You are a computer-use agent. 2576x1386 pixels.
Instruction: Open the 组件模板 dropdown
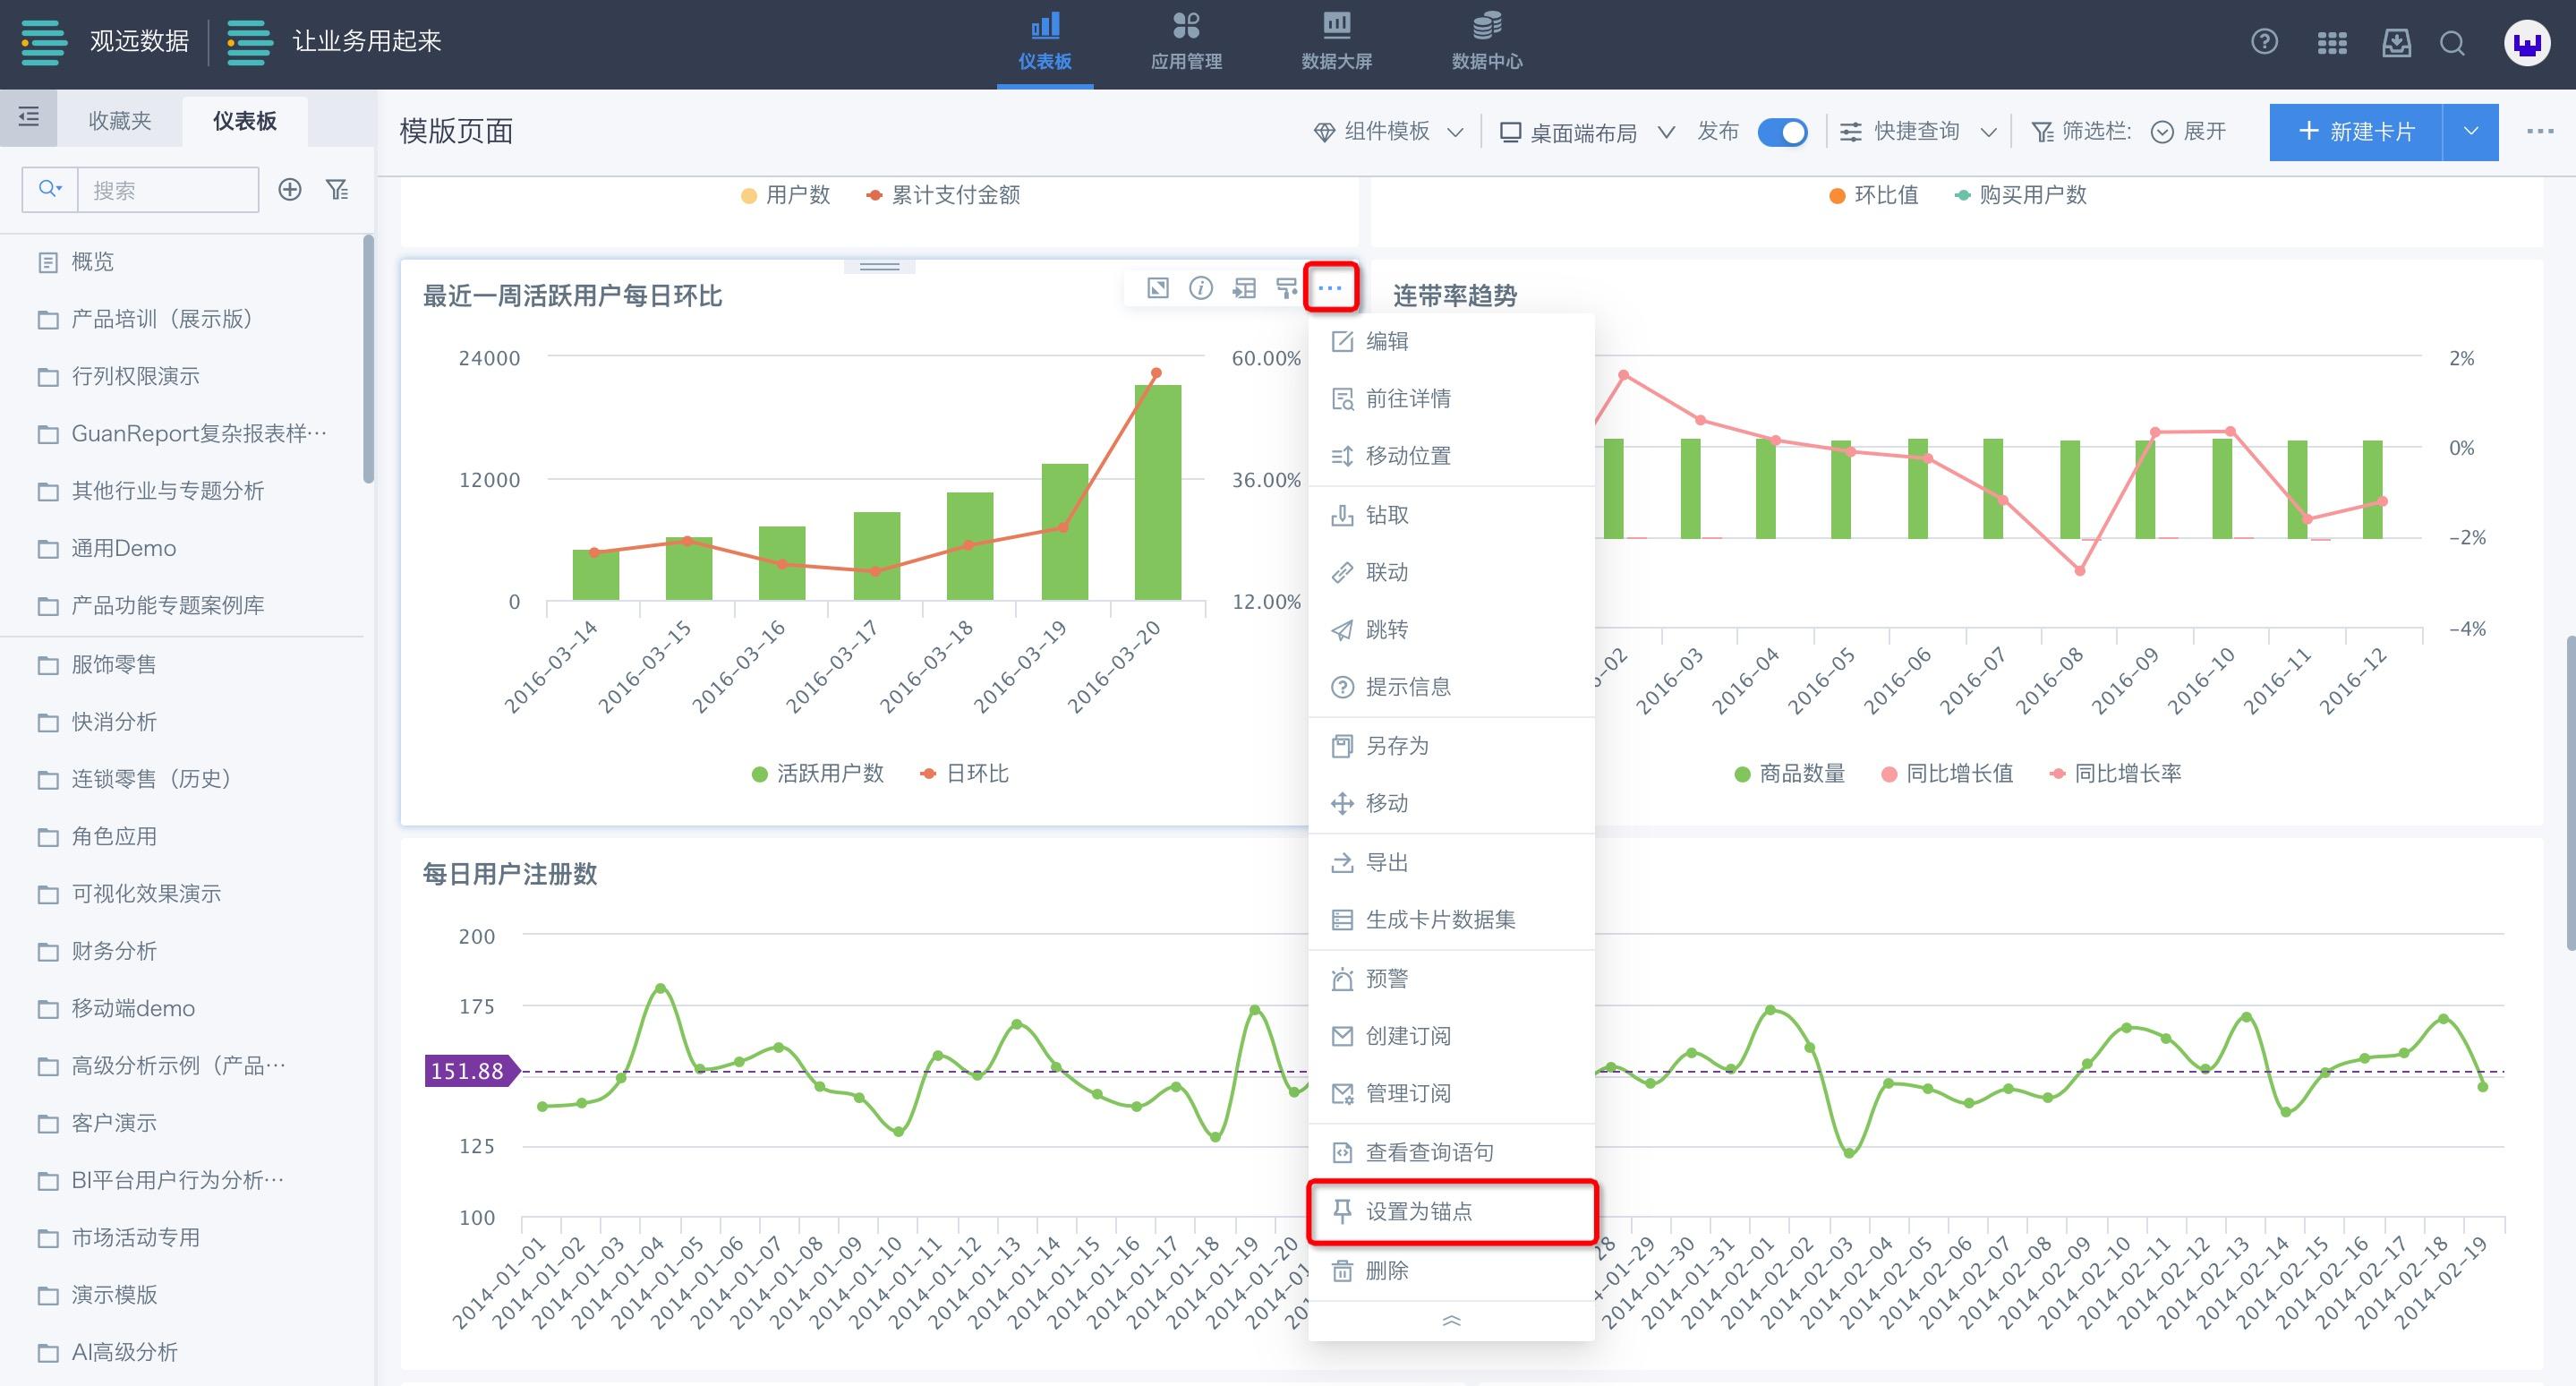click(x=1388, y=132)
